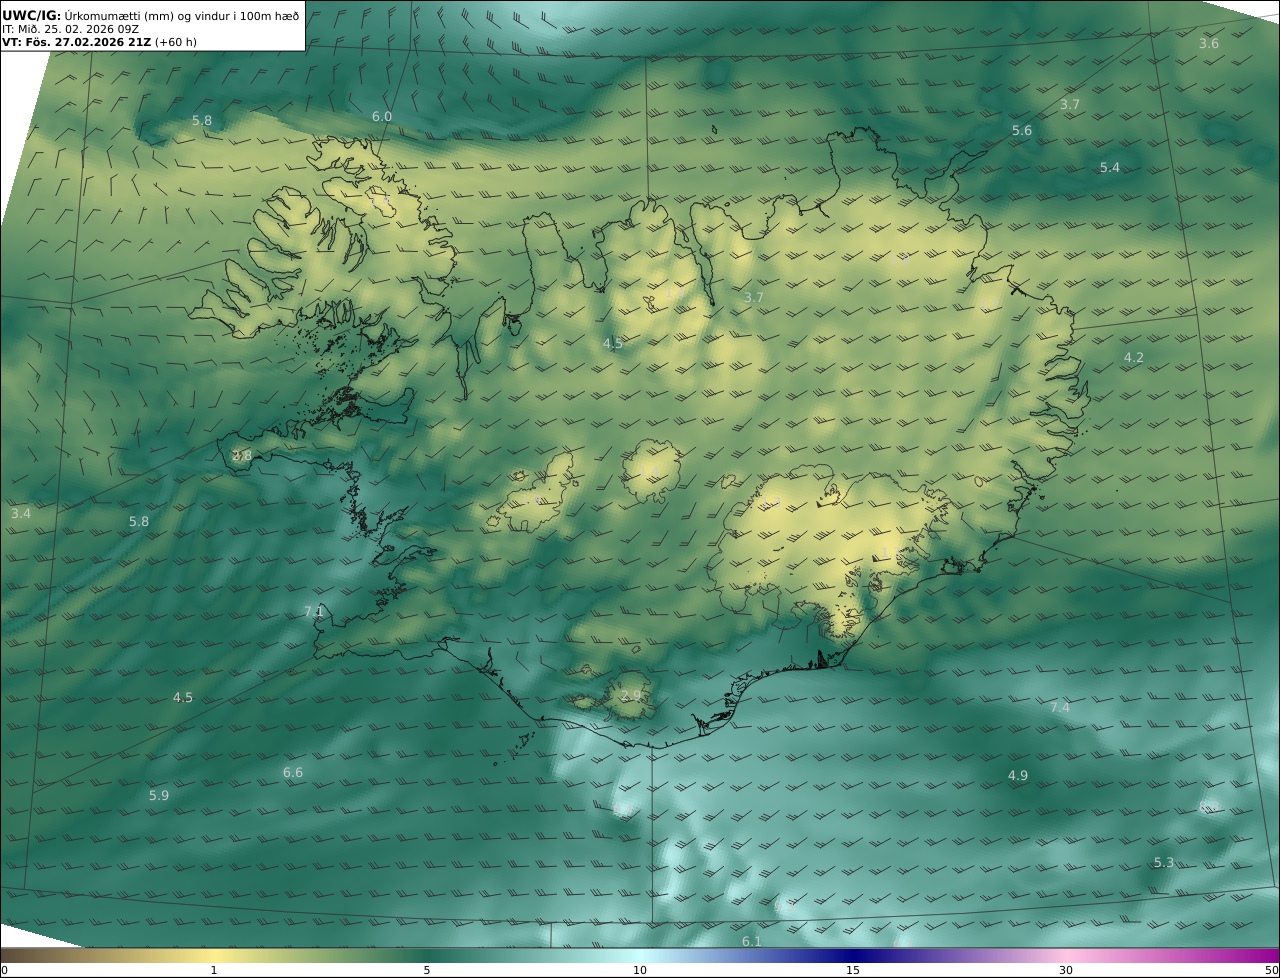Click the colorbar tick label '10'
The image size is (1280, 978).
640,970
